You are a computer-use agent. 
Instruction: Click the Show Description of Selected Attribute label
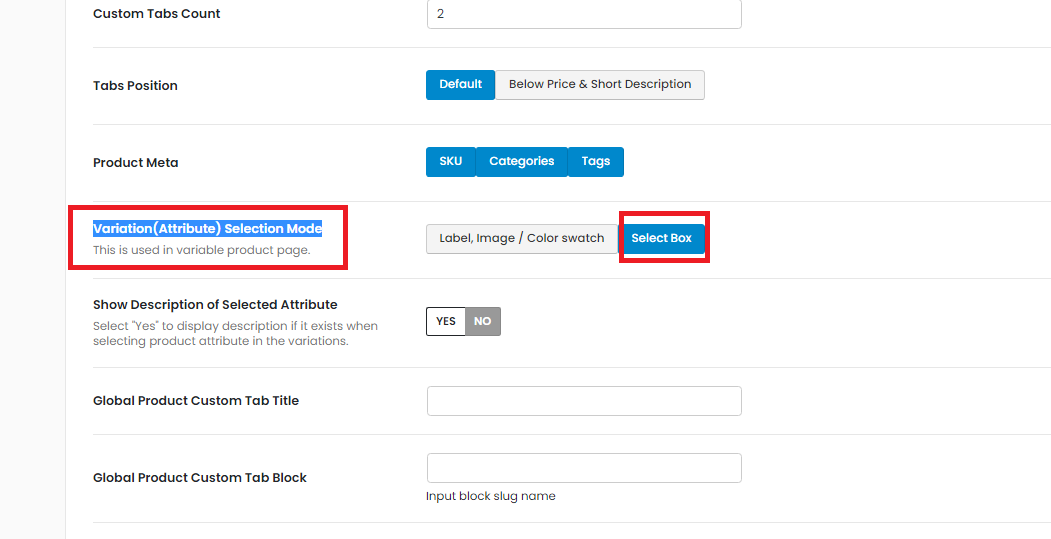(x=215, y=305)
